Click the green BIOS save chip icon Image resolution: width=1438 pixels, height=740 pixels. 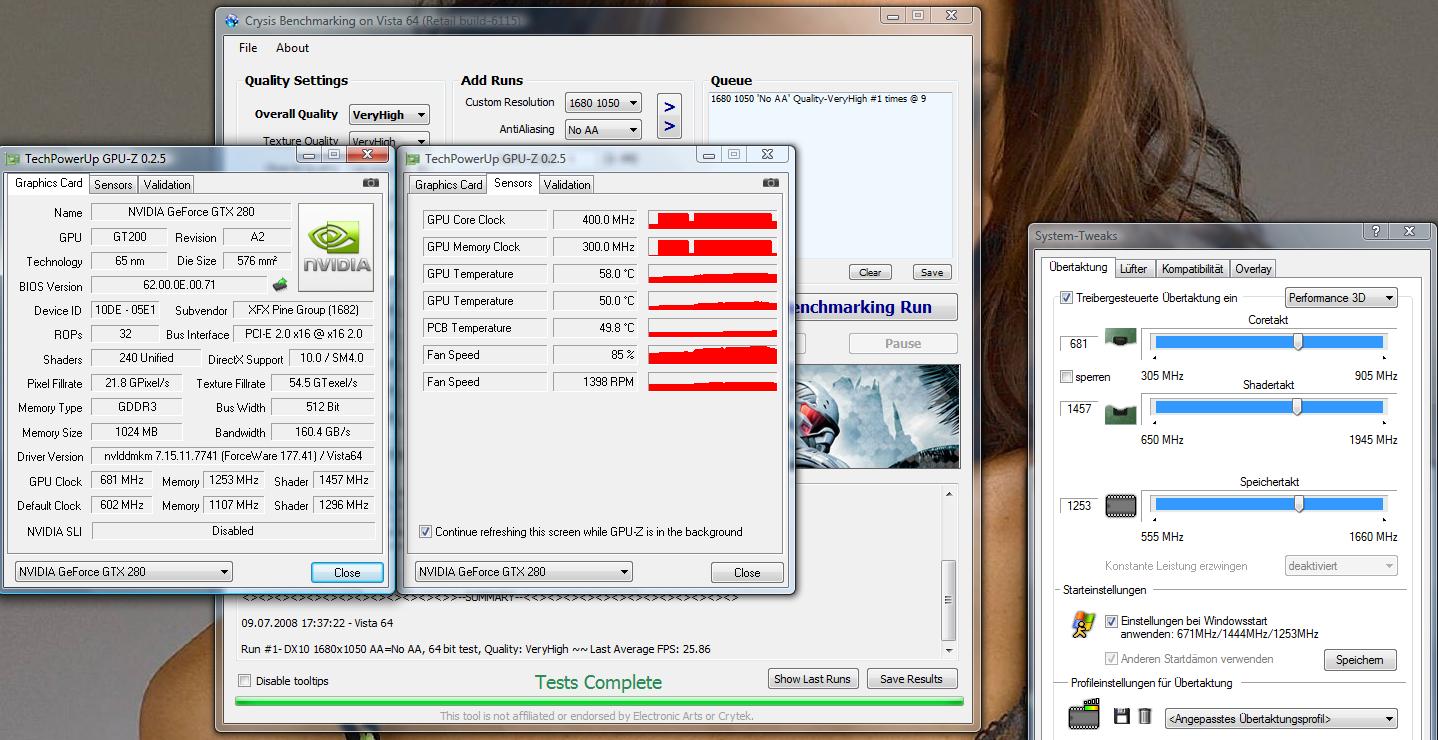pyautogui.click(x=280, y=285)
